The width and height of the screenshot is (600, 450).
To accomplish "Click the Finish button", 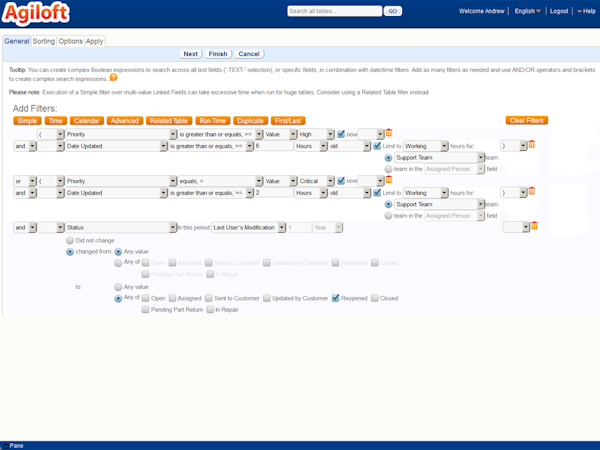I will [218, 53].
